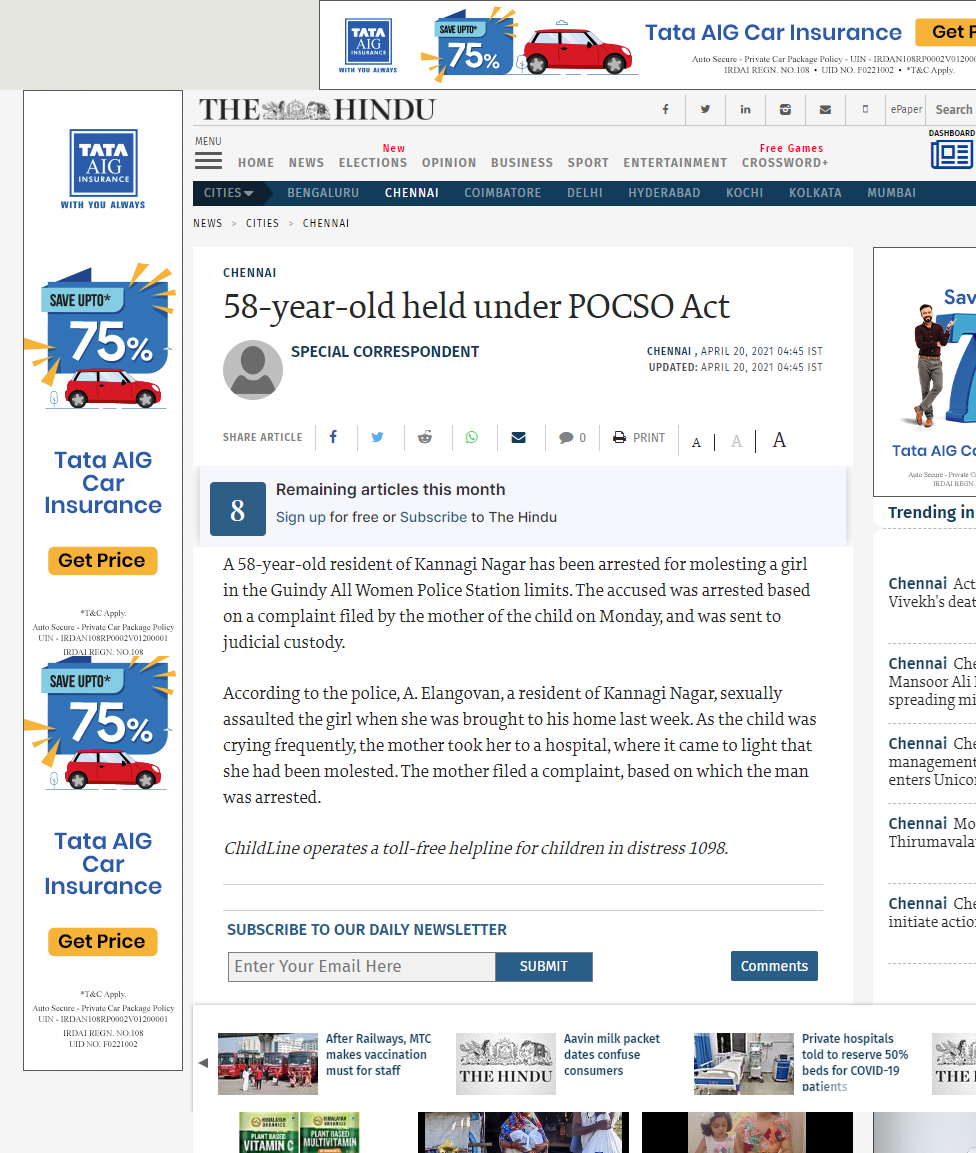Print the article

pos(638,438)
